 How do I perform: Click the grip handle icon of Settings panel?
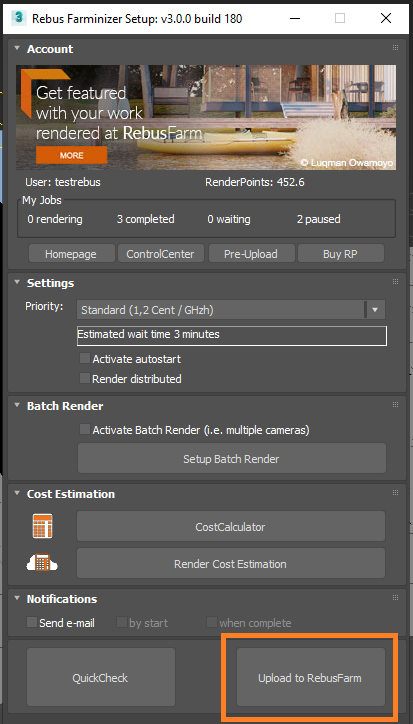tap(395, 282)
